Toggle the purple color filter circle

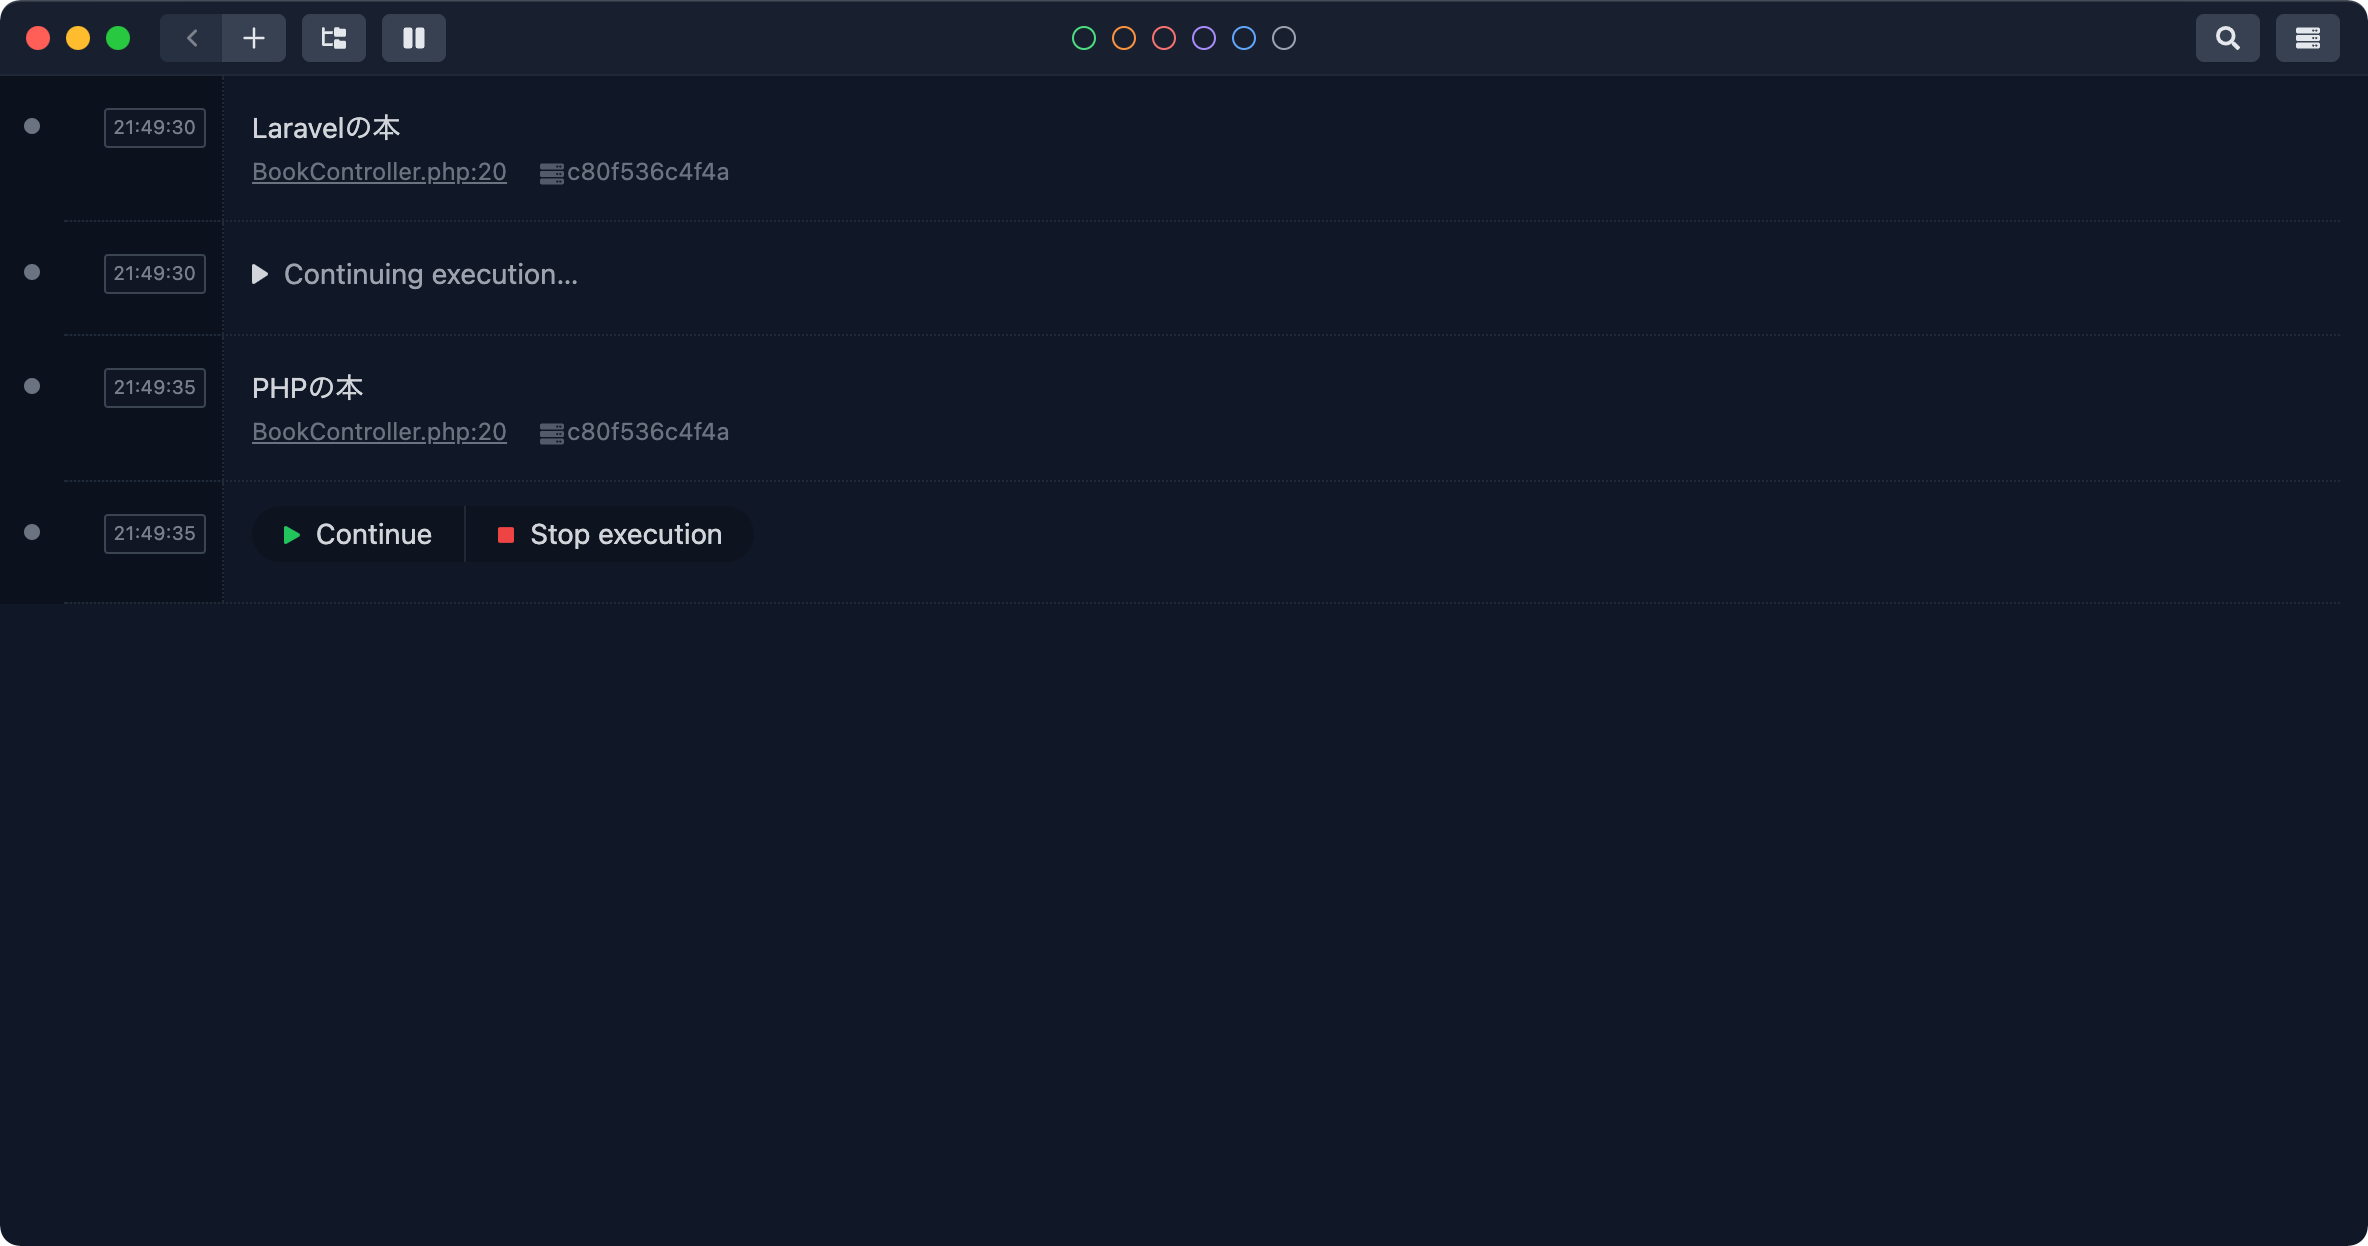point(1203,38)
